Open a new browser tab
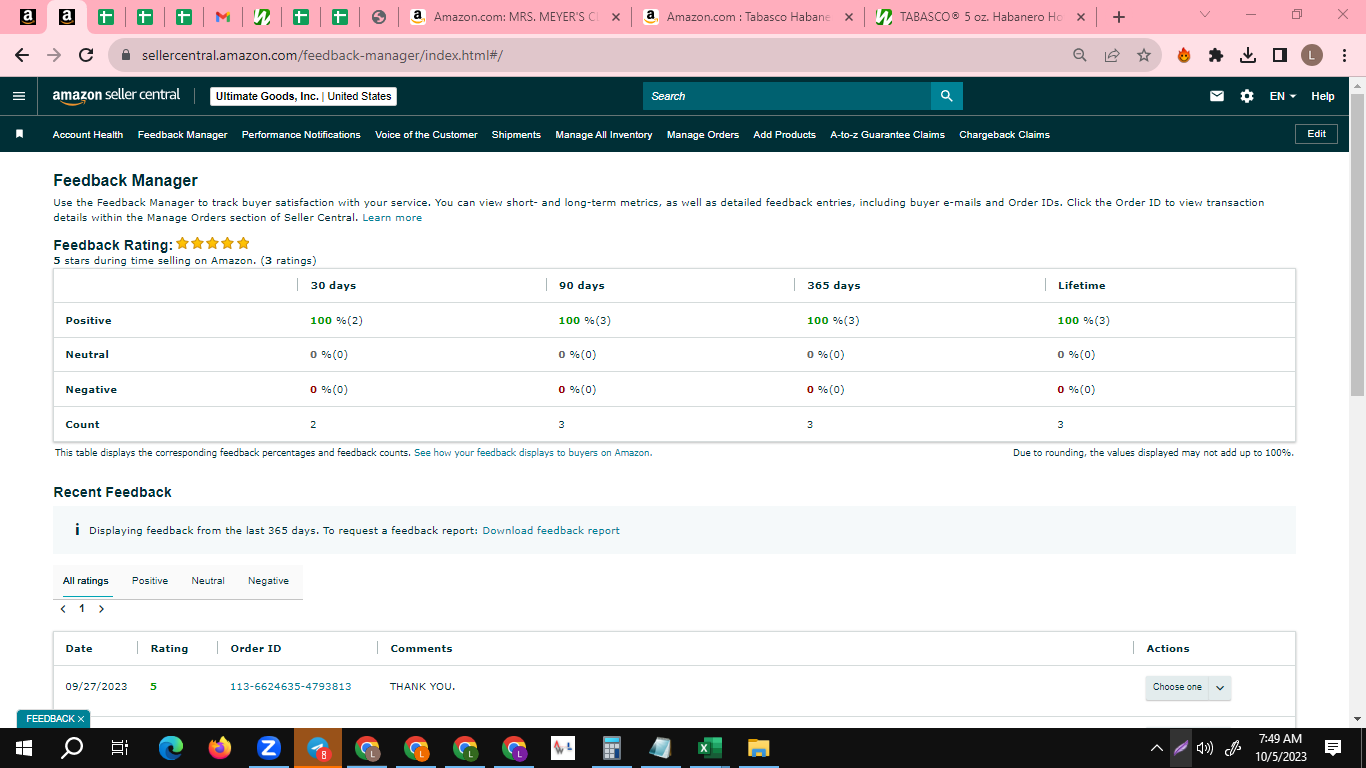This screenshot has height=768, width=1366. 1119,17
